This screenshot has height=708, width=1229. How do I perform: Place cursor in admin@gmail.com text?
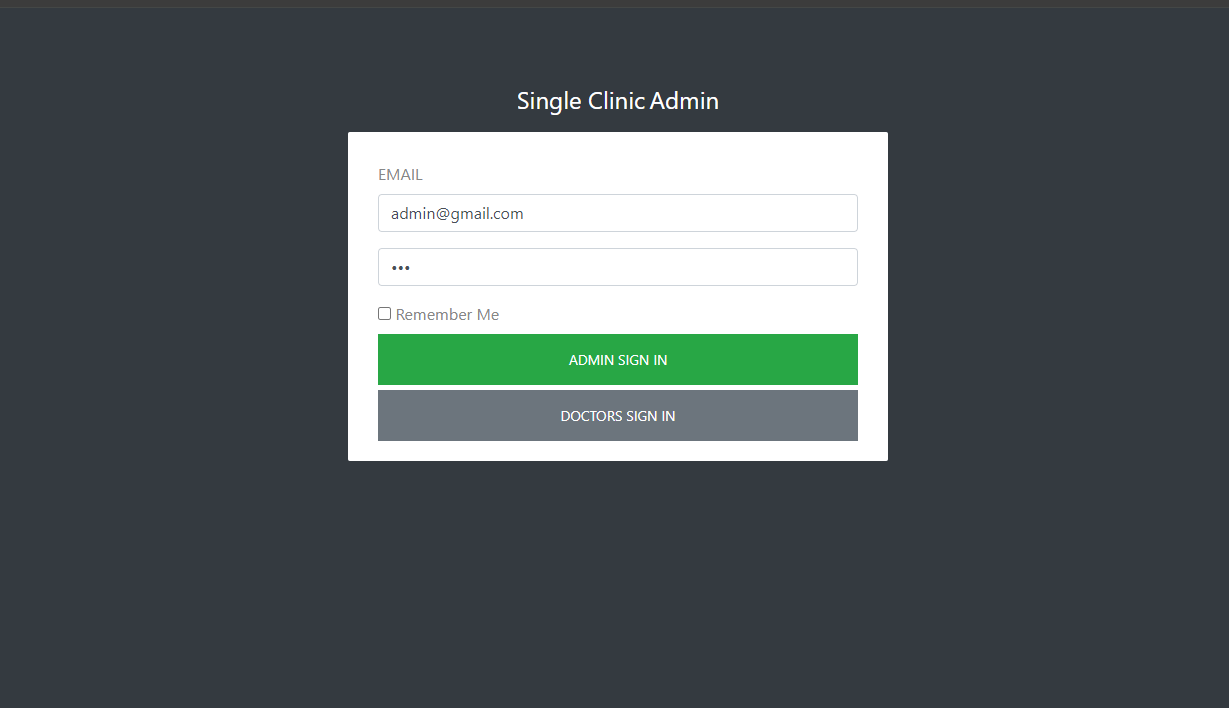click(457, 213)
